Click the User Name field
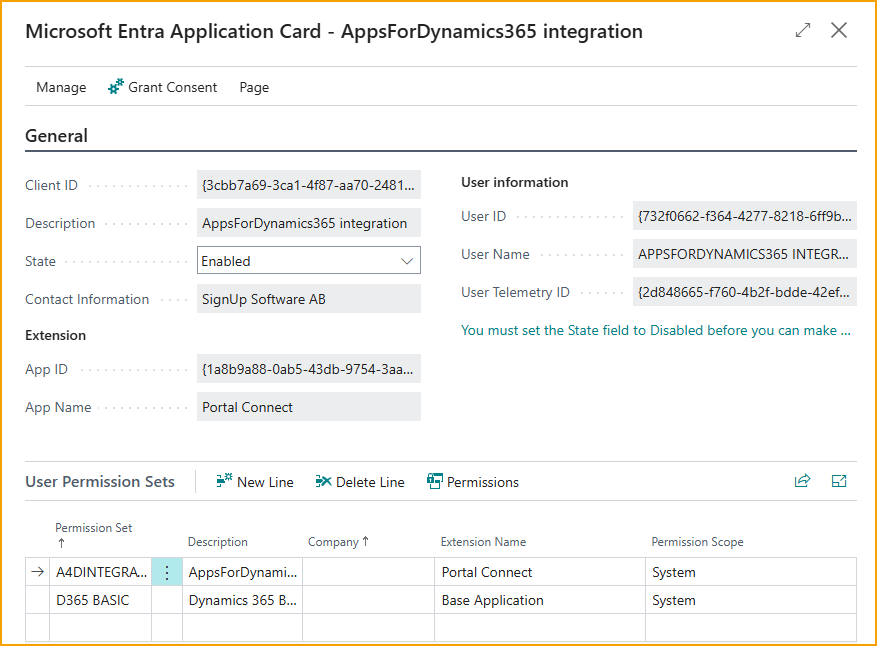Viewport: 877px width, 646px height. click(x=744, y=254)
